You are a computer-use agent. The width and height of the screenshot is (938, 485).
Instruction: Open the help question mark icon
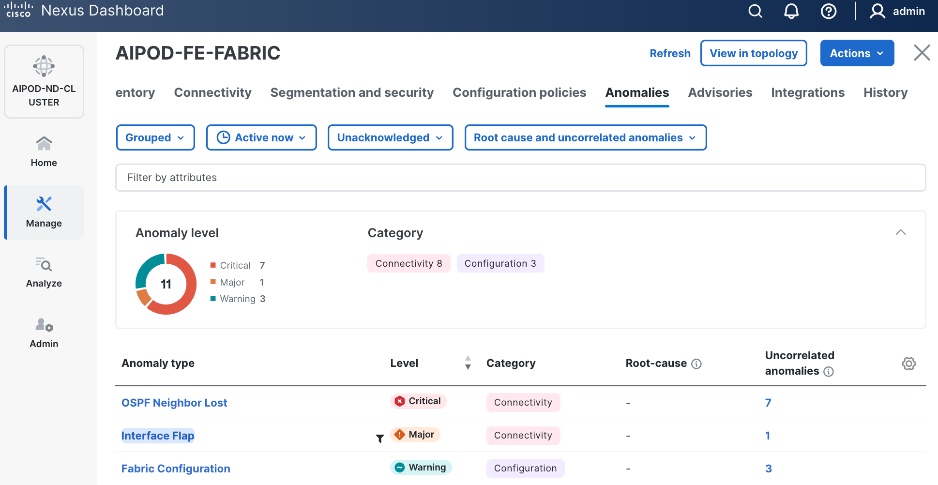(828, 12)
